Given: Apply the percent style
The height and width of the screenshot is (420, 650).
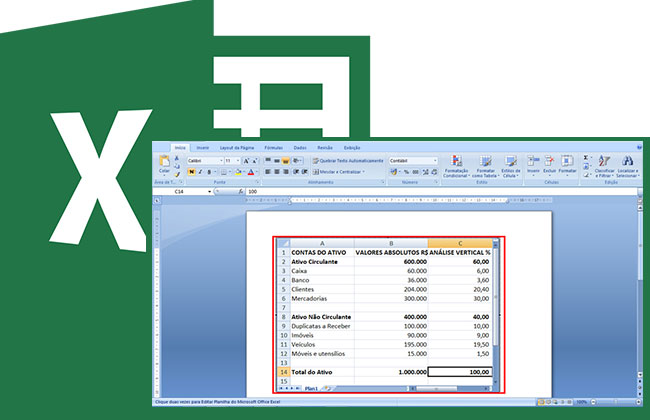Looking at the screenshot, I should point(406,172).
